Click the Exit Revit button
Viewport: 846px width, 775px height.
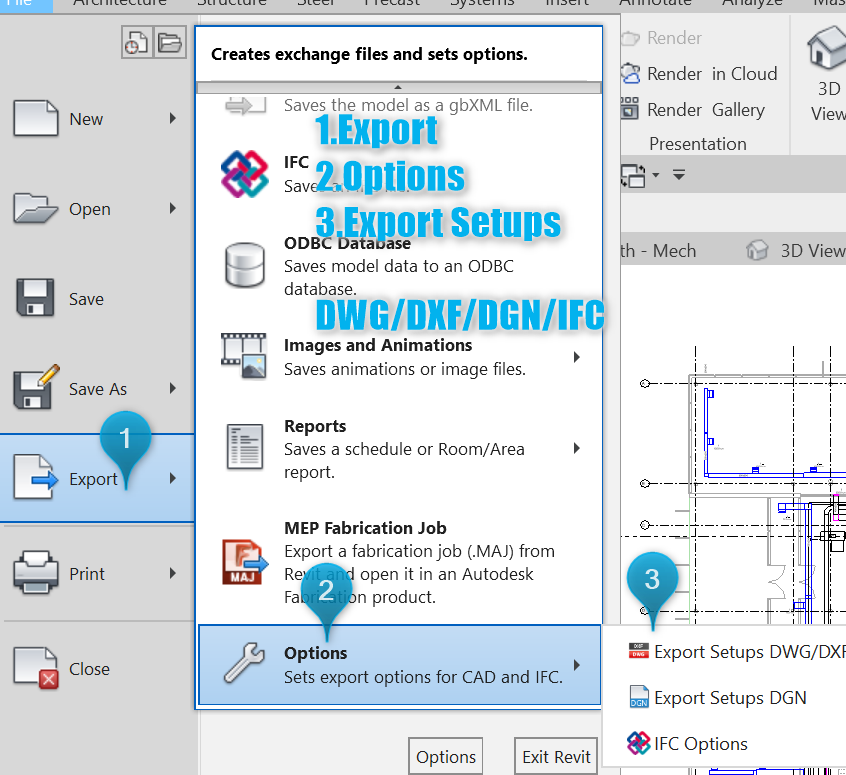[556, 757]
